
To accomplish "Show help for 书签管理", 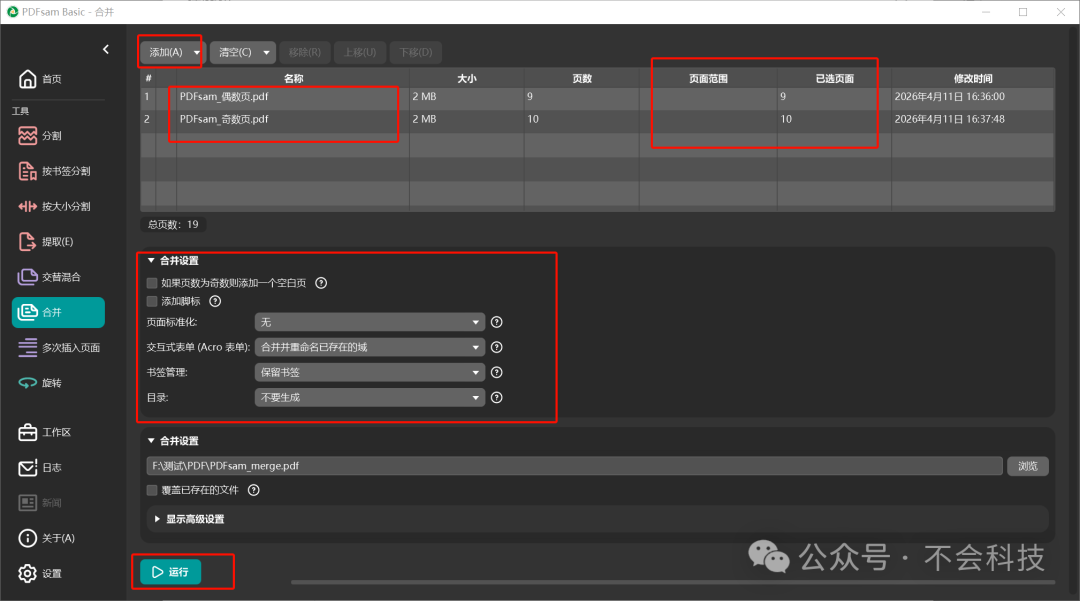I will pyautogui.click(x=497, y=372).
